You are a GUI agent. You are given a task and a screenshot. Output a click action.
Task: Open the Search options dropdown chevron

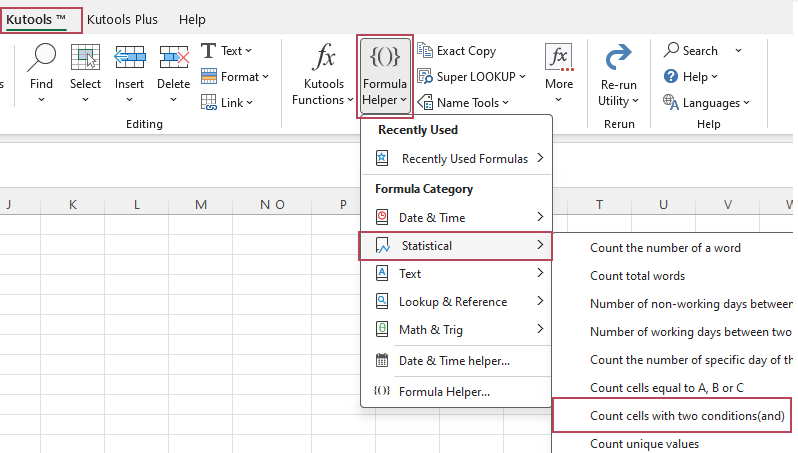738,51
